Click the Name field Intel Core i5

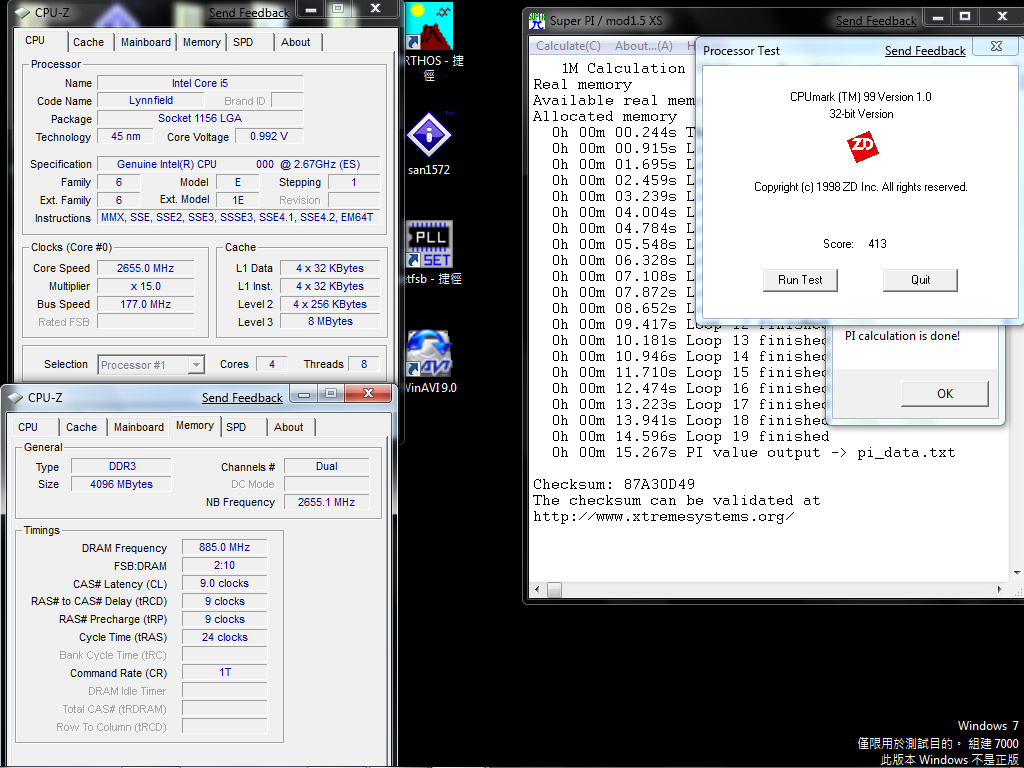(x=200, y=83)
